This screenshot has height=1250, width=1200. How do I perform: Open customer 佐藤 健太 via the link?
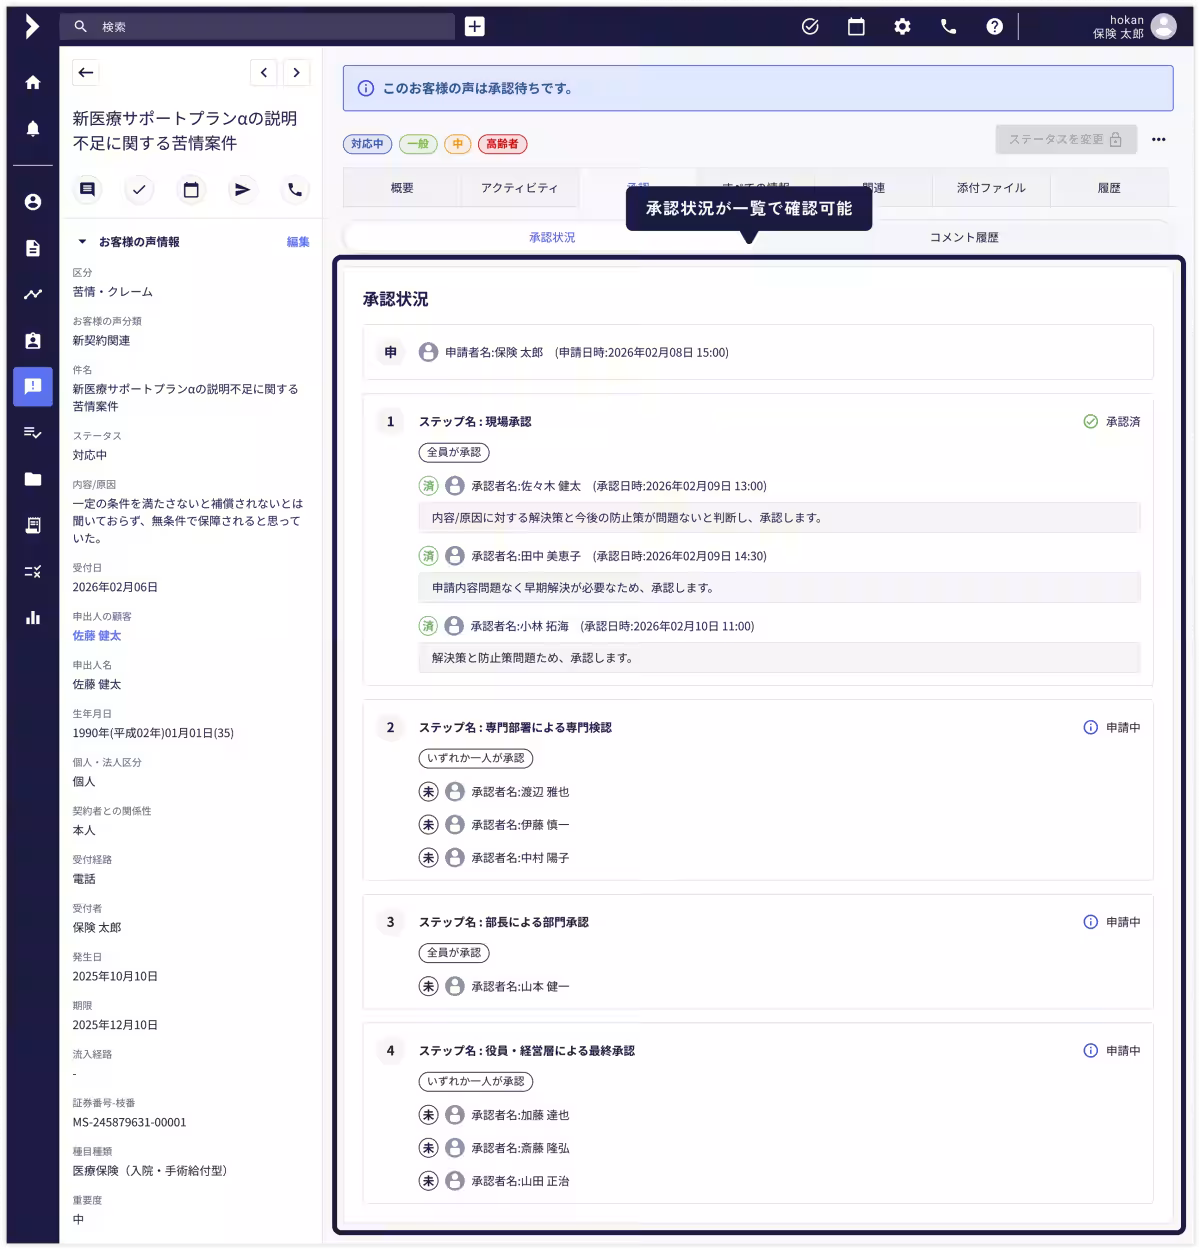[x=95, y=635]
